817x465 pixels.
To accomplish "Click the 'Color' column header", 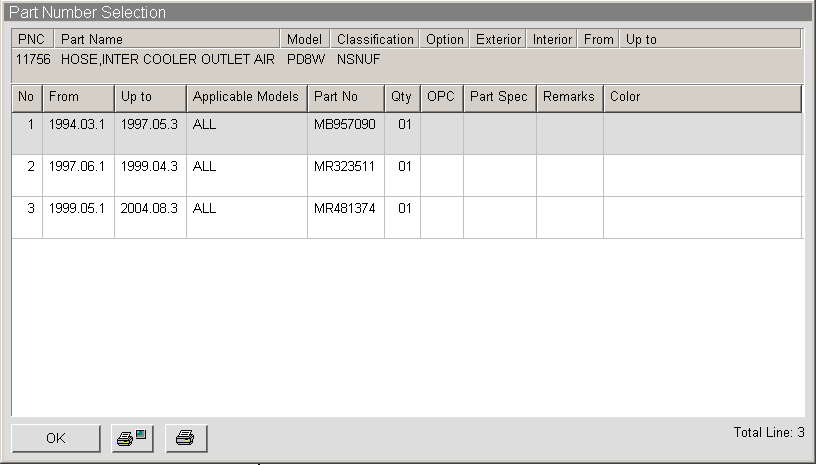I will click(x=702, y=97).
